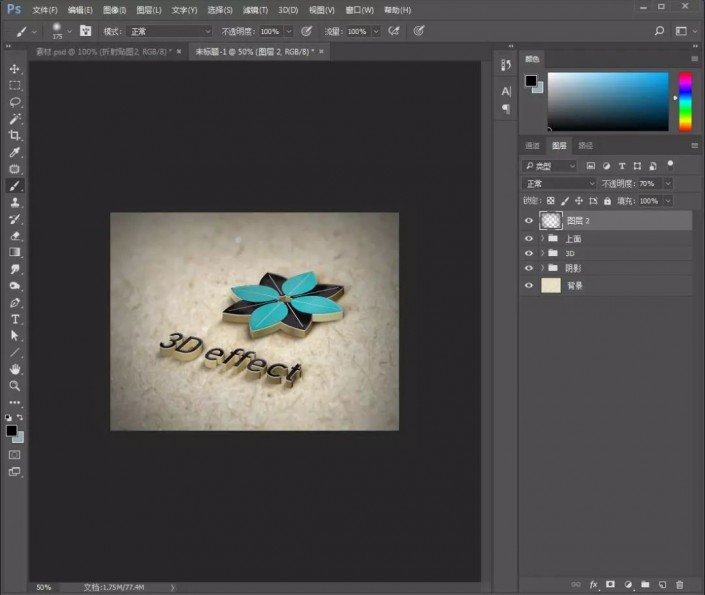The image size is (705, 595).
Task: Switch to the 通道 panel tab
Action: 532,146
